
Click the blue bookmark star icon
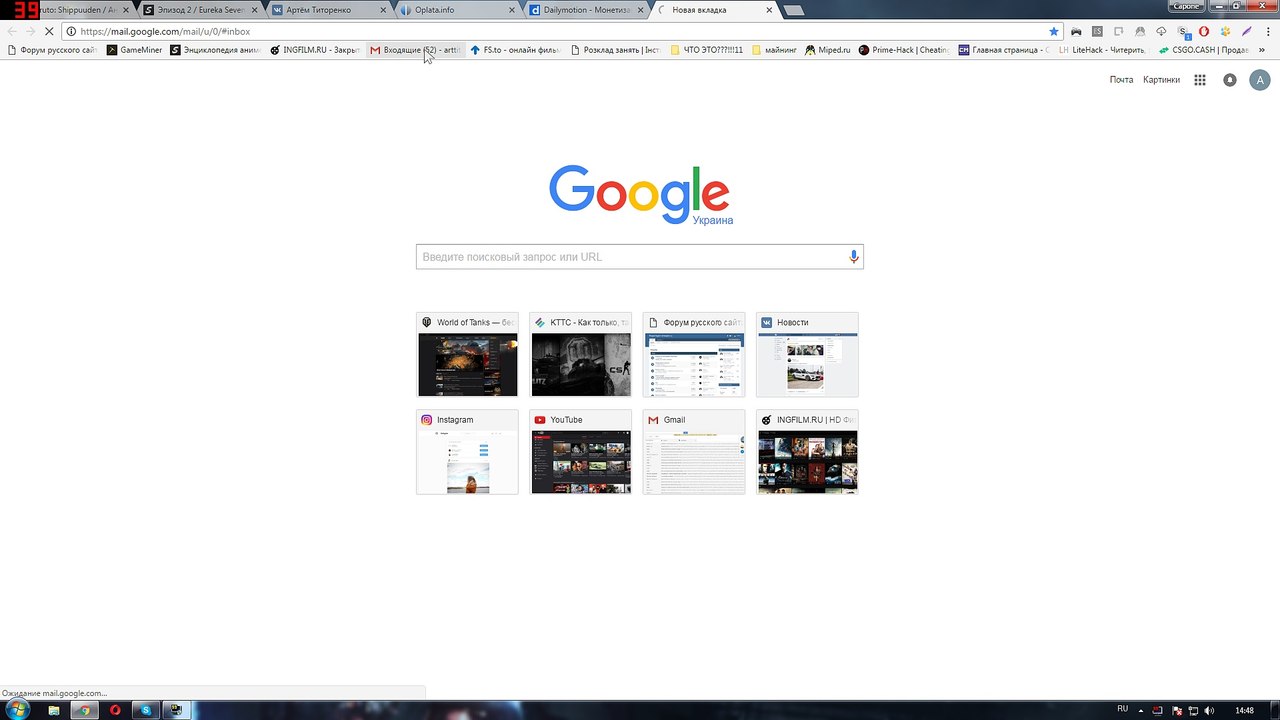coord(1053,31)
